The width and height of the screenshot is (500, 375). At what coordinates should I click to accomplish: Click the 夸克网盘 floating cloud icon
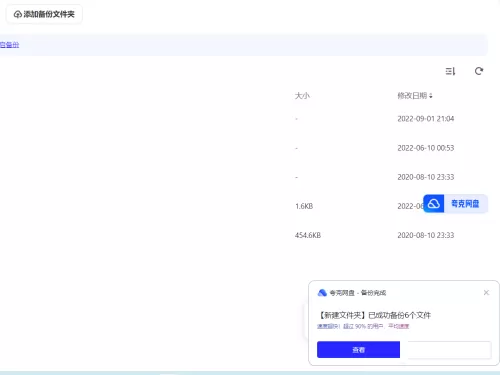coord(434,204)
